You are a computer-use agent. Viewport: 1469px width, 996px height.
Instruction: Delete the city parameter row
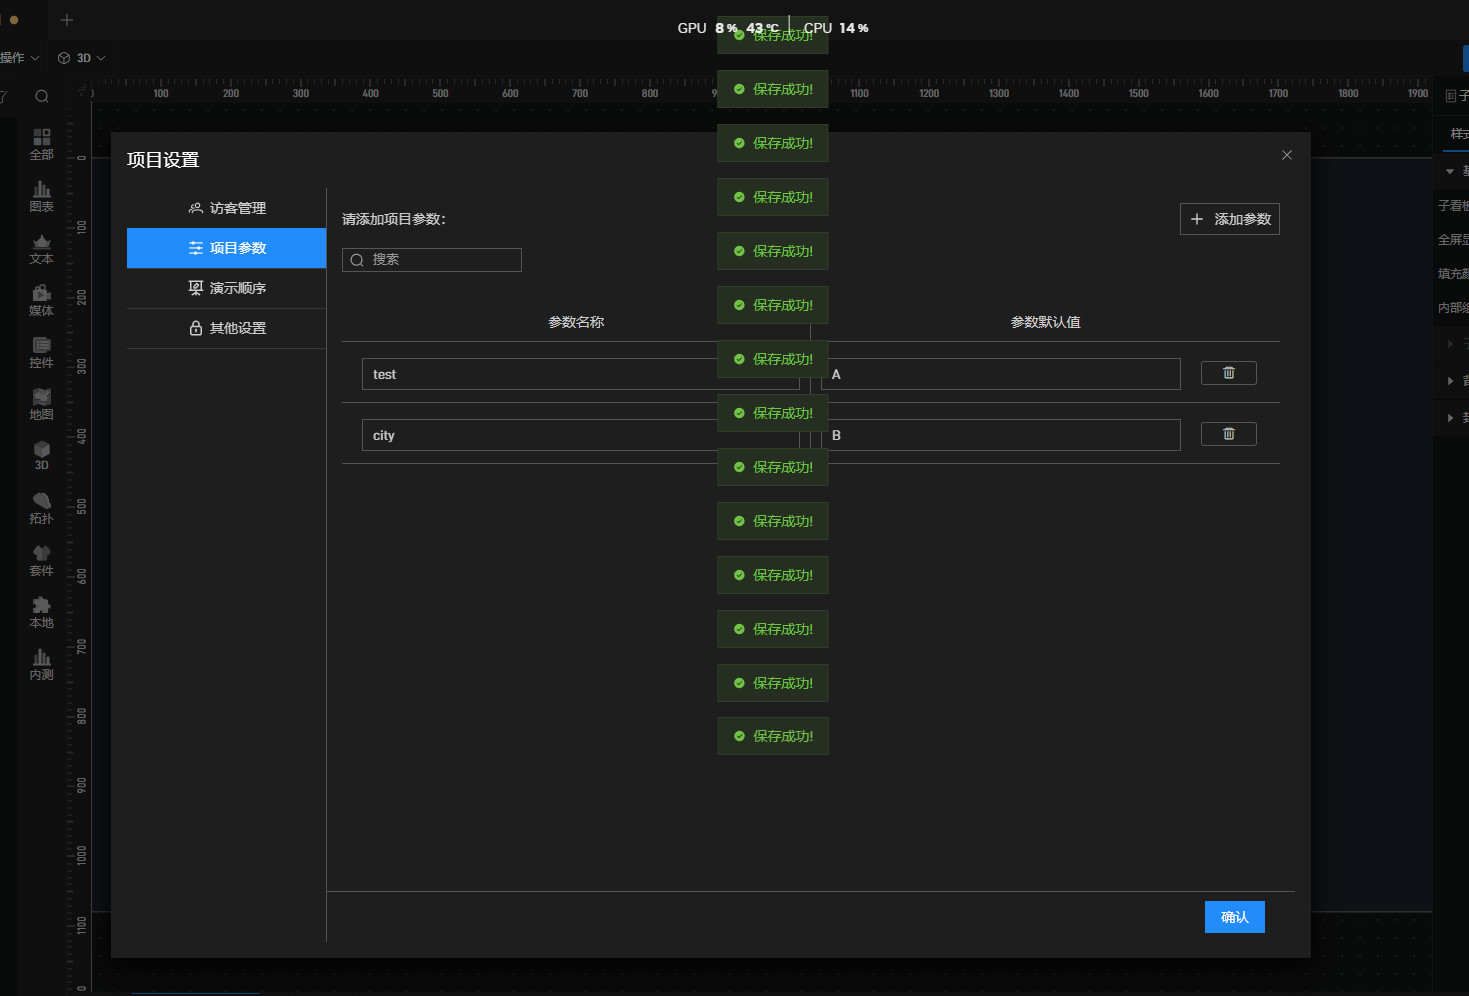pos(1228,434)
